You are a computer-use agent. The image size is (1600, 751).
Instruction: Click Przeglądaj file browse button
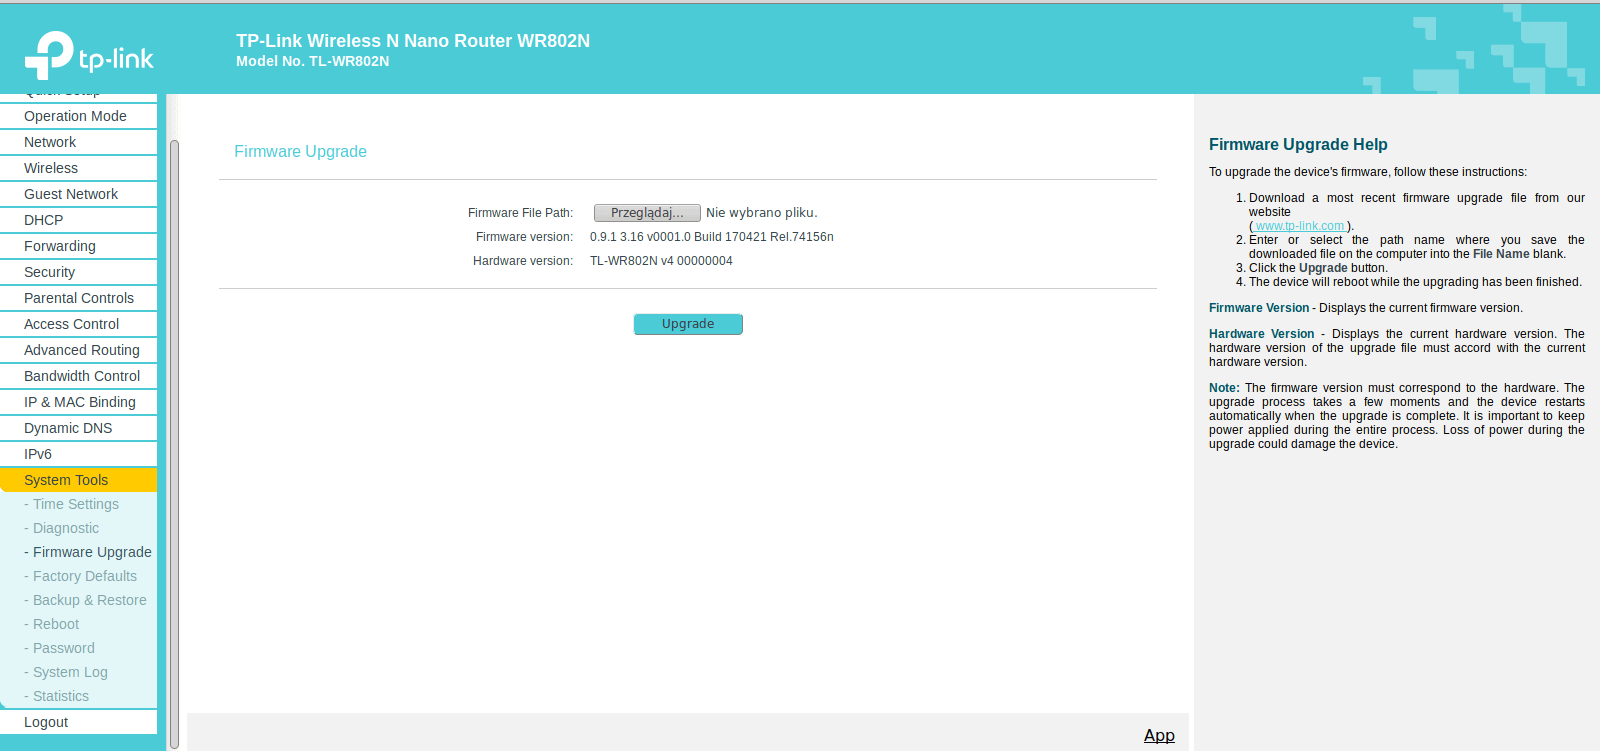coord(647,213)
